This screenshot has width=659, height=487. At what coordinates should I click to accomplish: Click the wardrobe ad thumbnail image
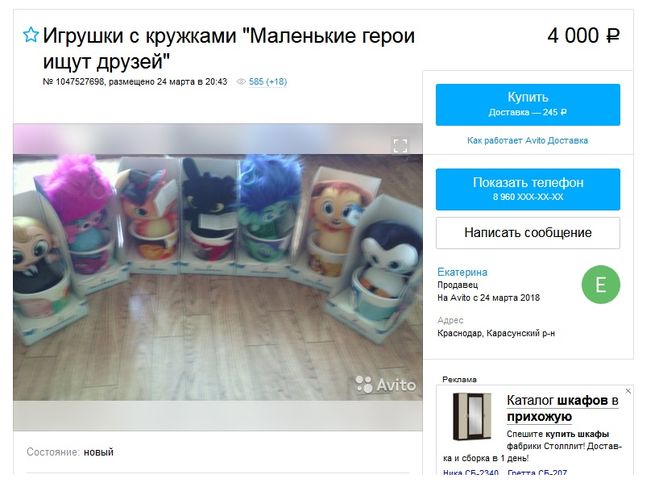(x=472, y=416)
